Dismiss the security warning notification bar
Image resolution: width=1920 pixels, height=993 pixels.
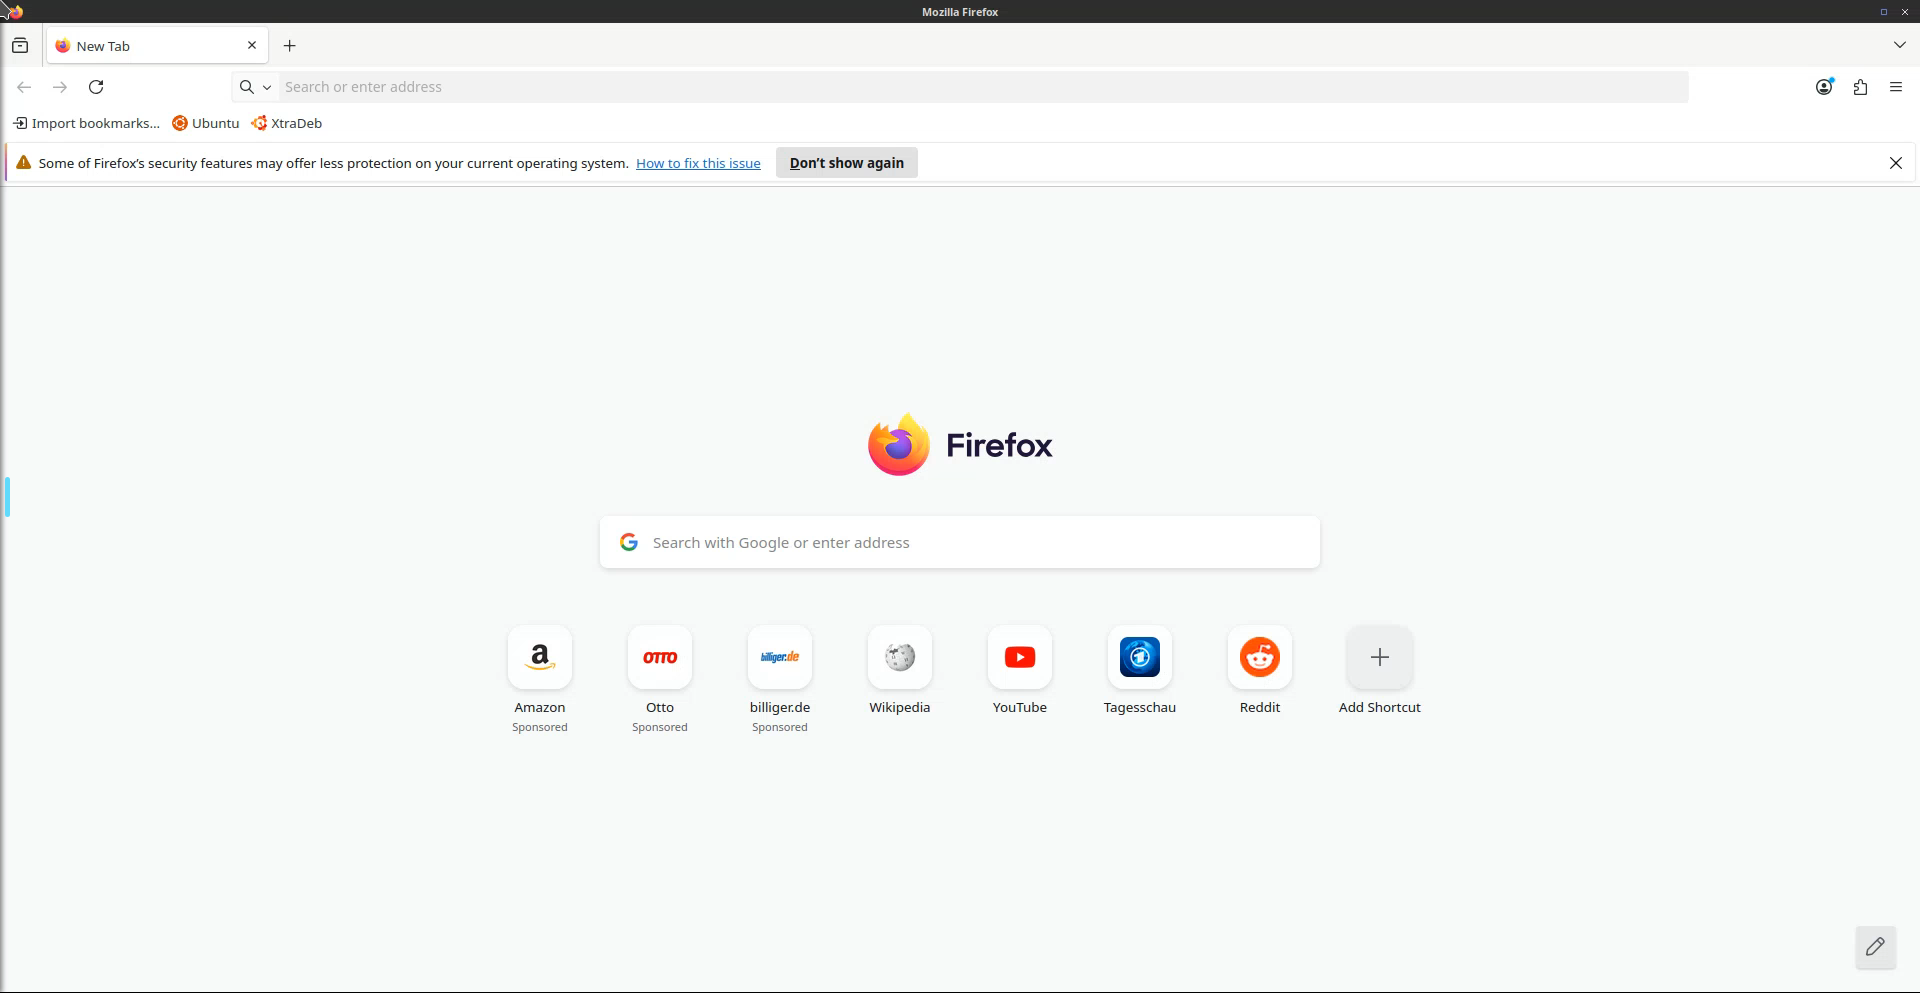1895,163
